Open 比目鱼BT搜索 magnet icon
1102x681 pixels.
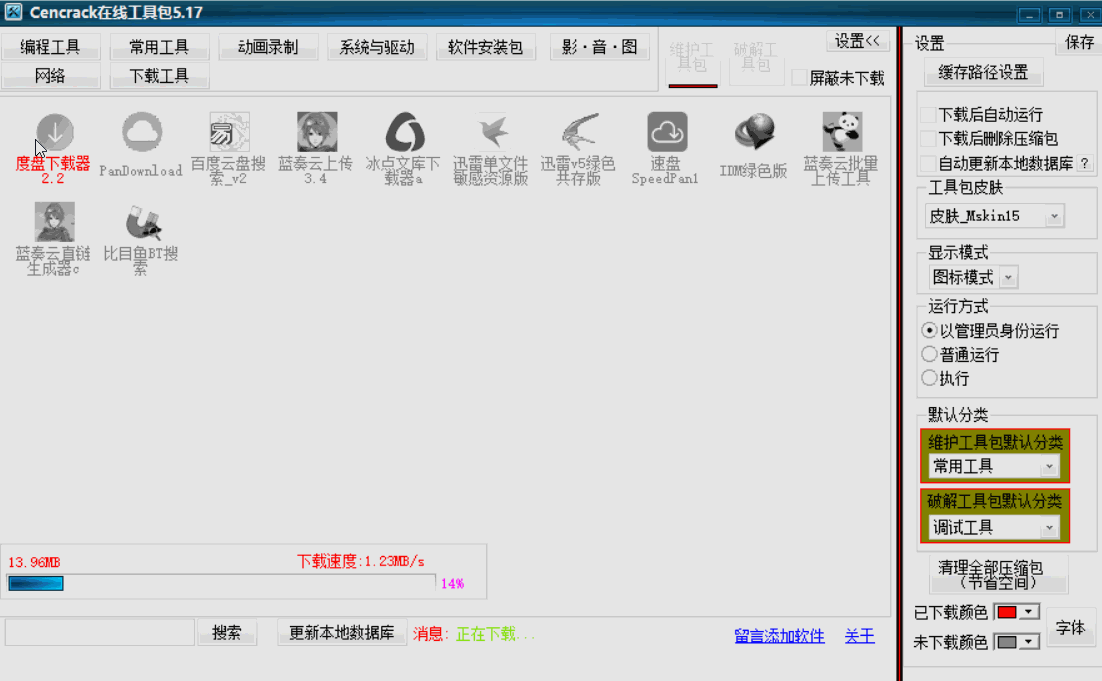pos(141,221)
